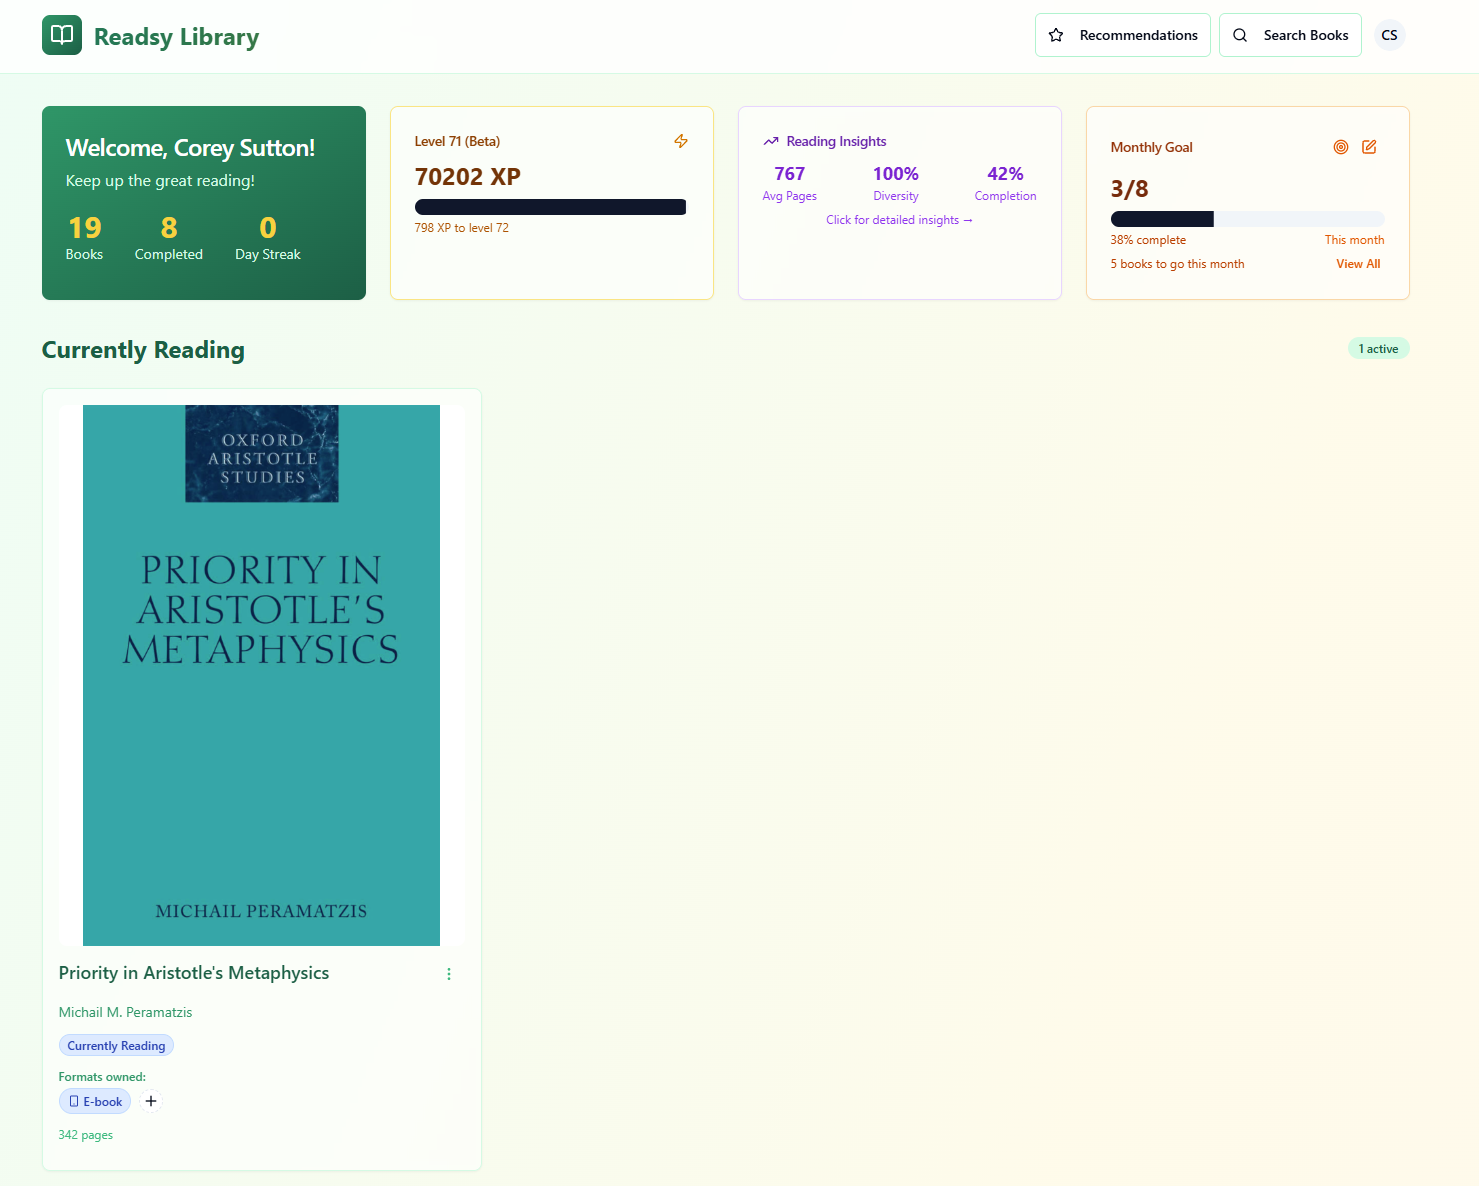1479x1186 pixels.
Task: Click the 'Level 71 (Beta)' label
Action: pyautogui.click(x=457, y=141)
